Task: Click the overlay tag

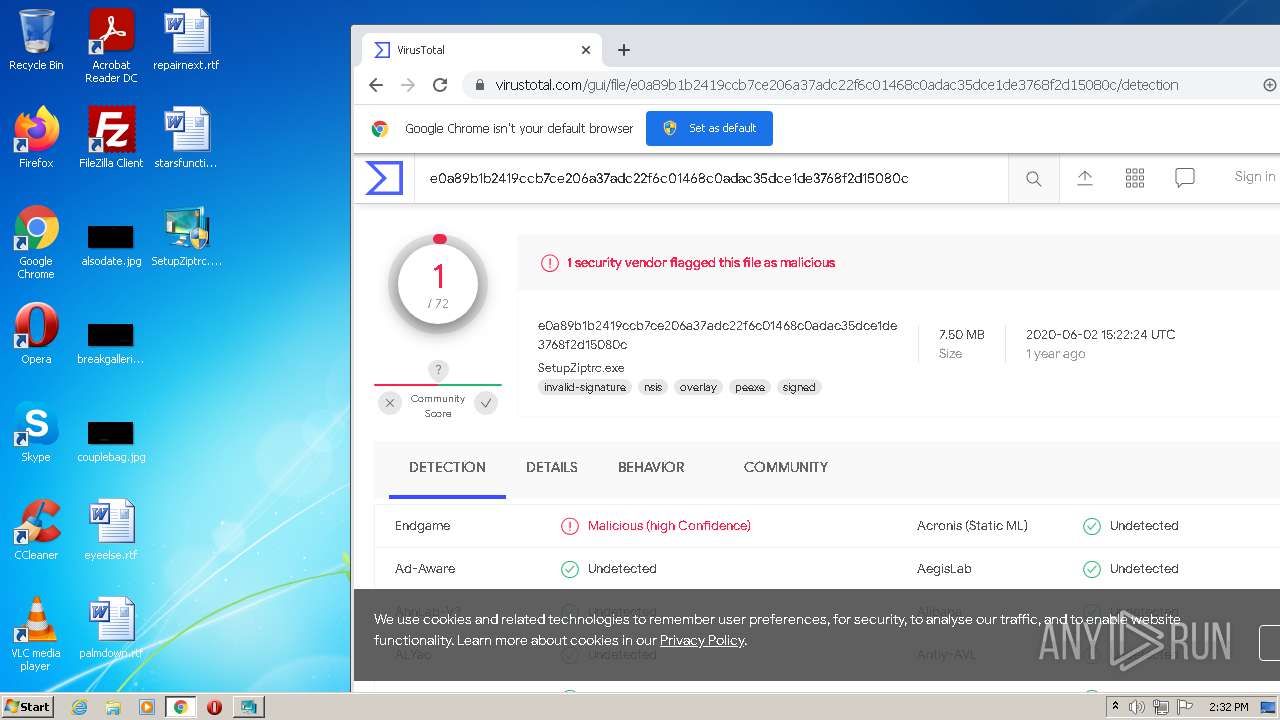Action: 698,387
